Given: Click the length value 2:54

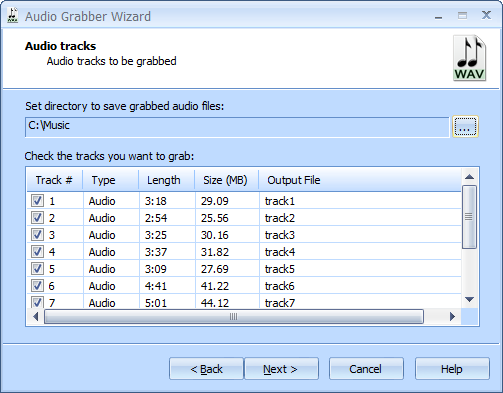Looking at the screenshot, I should pos(156,218).
